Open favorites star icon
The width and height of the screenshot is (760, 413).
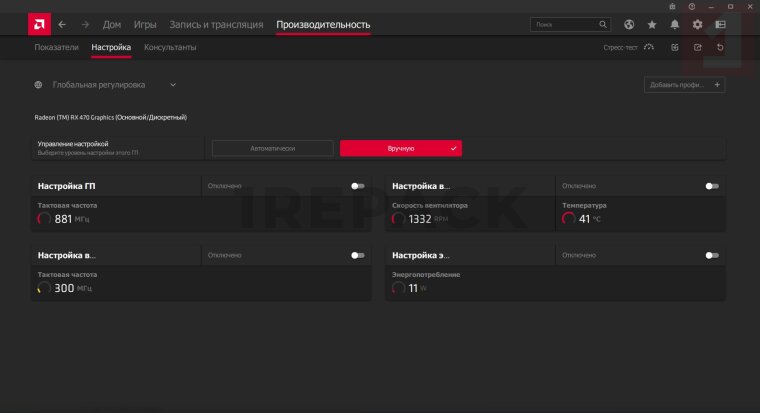(x=652, y=24)
